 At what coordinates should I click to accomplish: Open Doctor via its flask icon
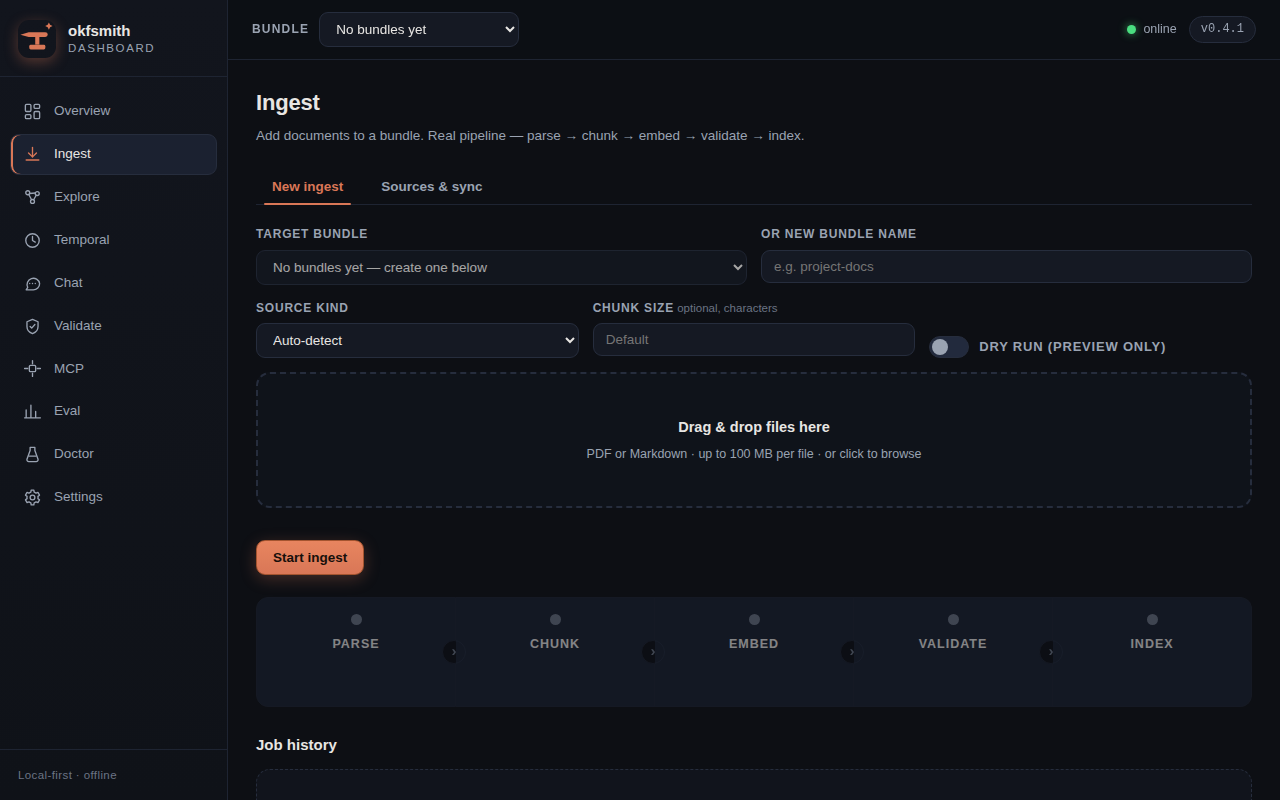[32, 454]
